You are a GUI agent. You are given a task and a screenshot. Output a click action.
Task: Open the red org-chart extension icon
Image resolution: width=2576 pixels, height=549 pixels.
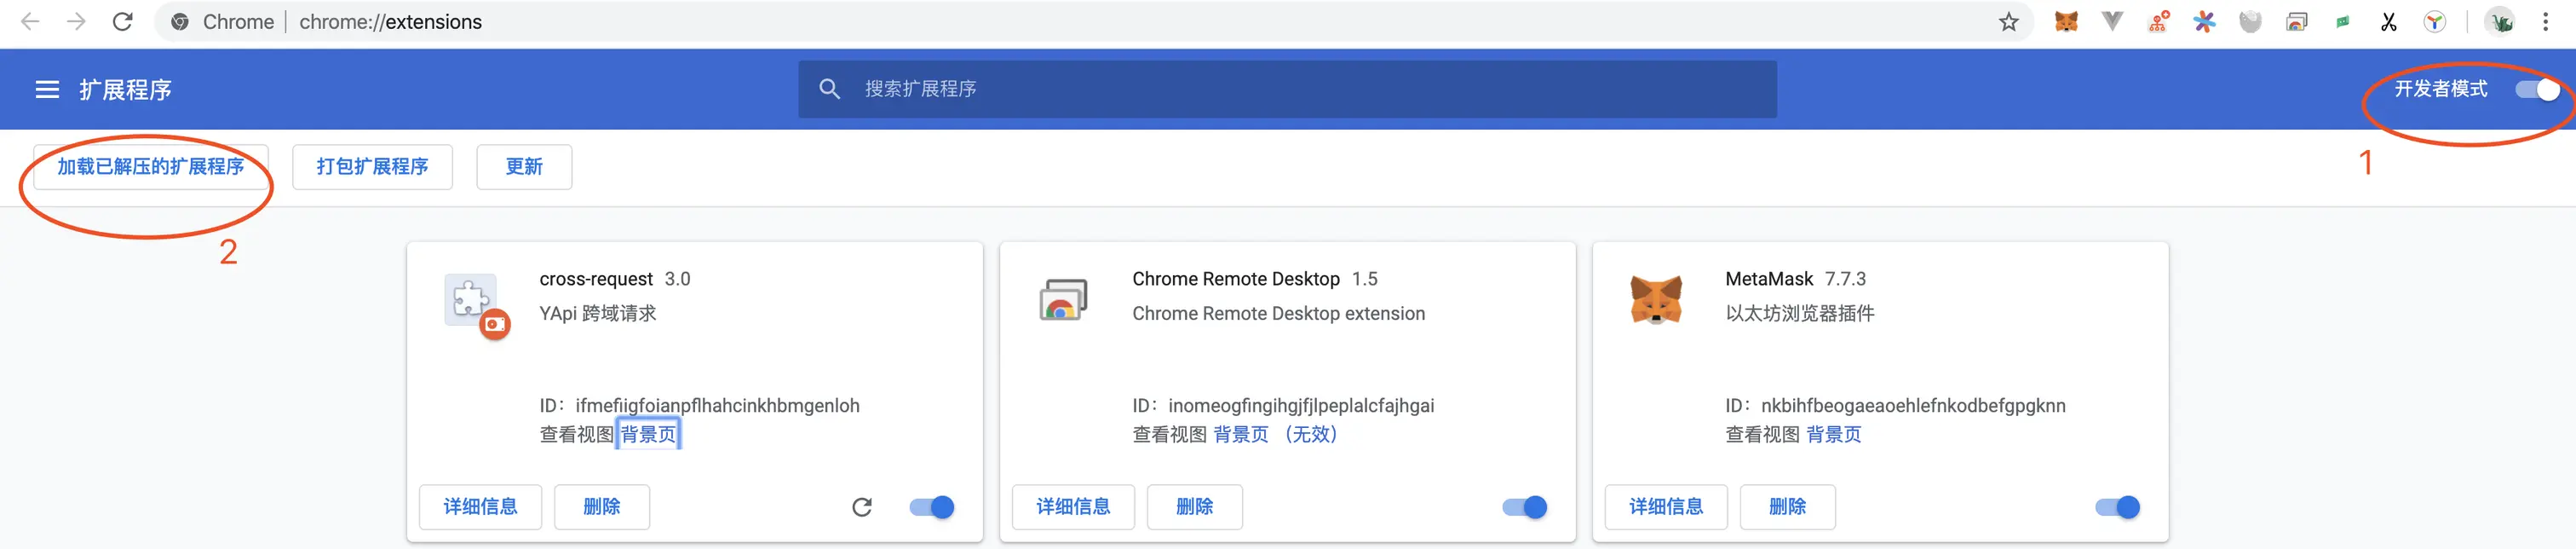[2158, 22]
